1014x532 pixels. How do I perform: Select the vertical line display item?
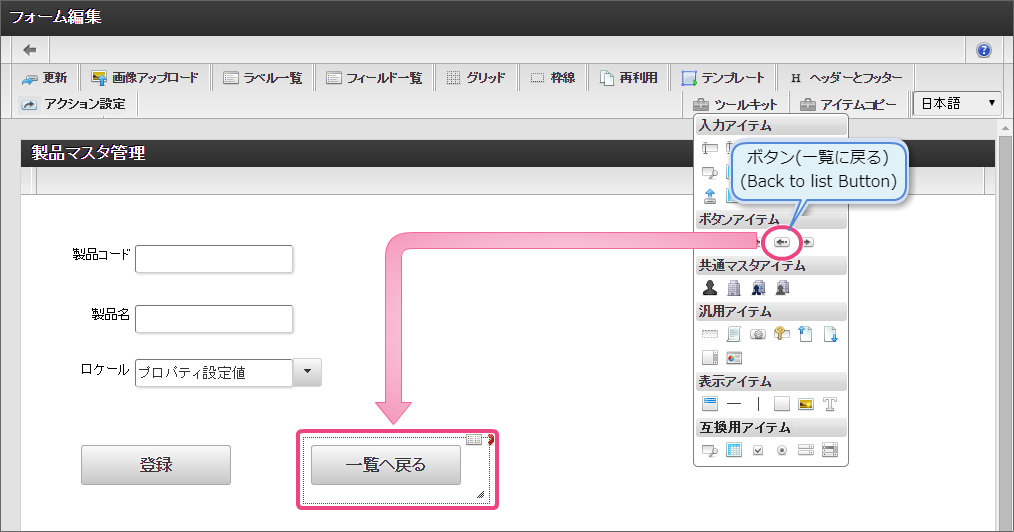click(758, 404)
